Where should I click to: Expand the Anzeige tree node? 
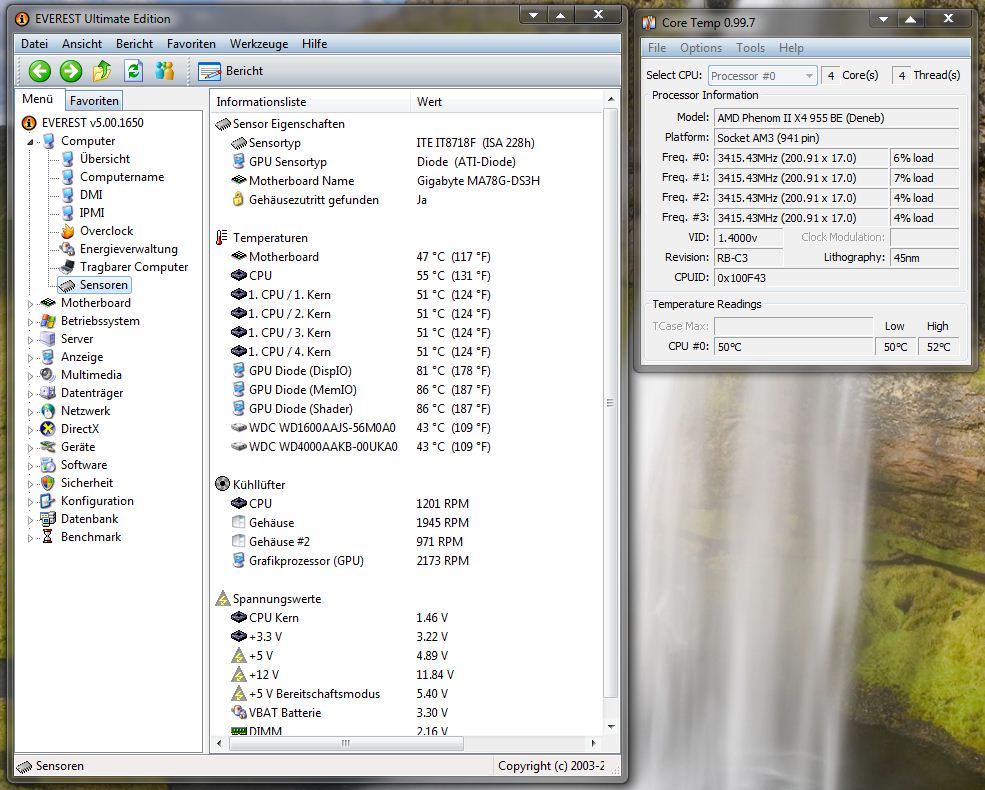click(30, 358)
